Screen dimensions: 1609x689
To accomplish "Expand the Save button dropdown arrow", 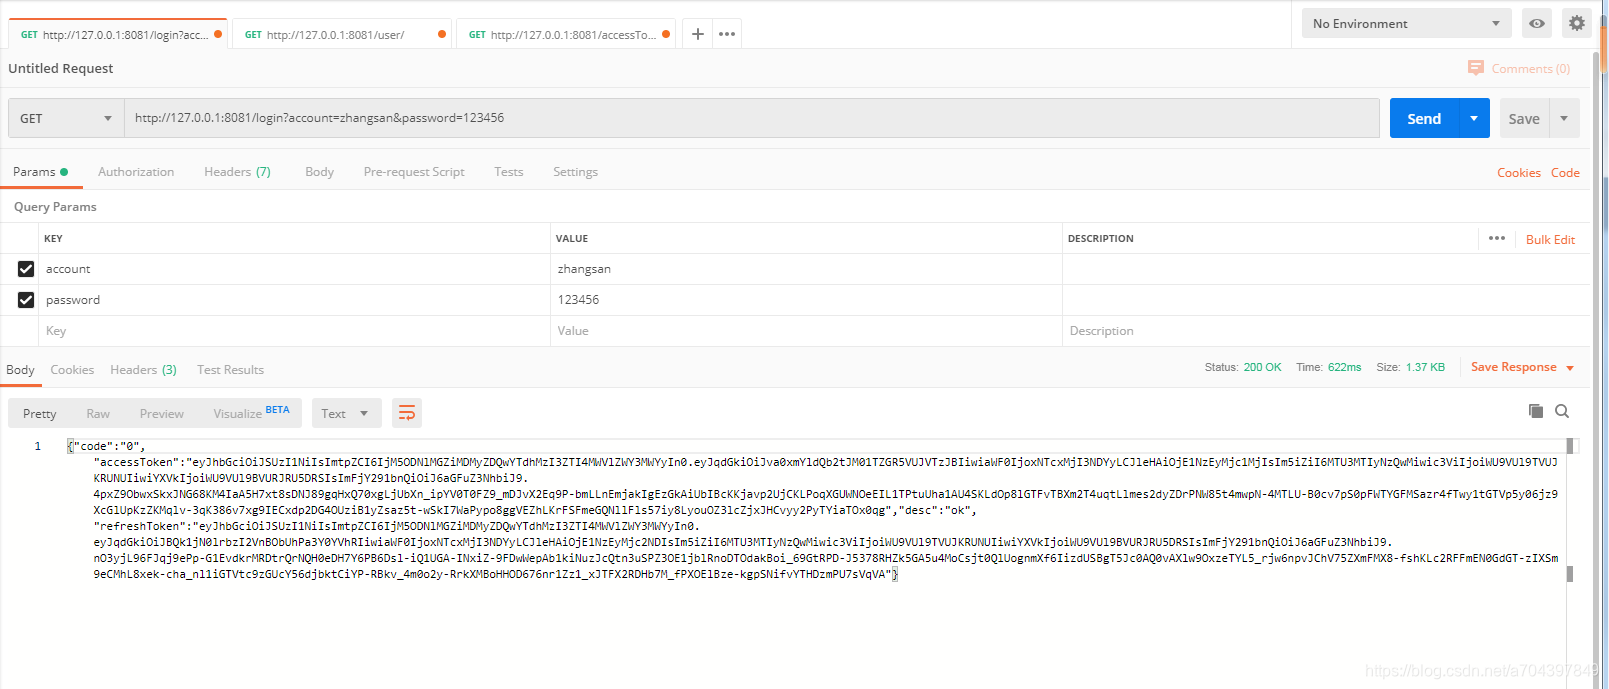I will [1564, 118].
